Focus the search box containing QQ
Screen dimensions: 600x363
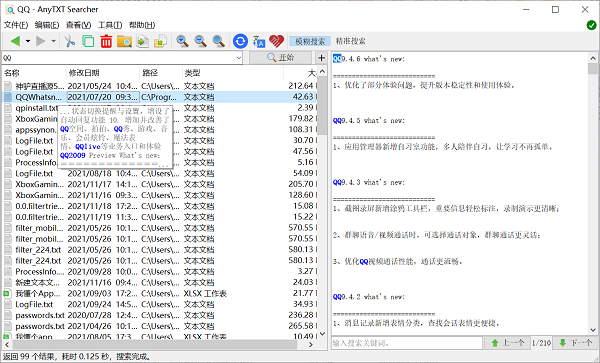pos(119,58)
